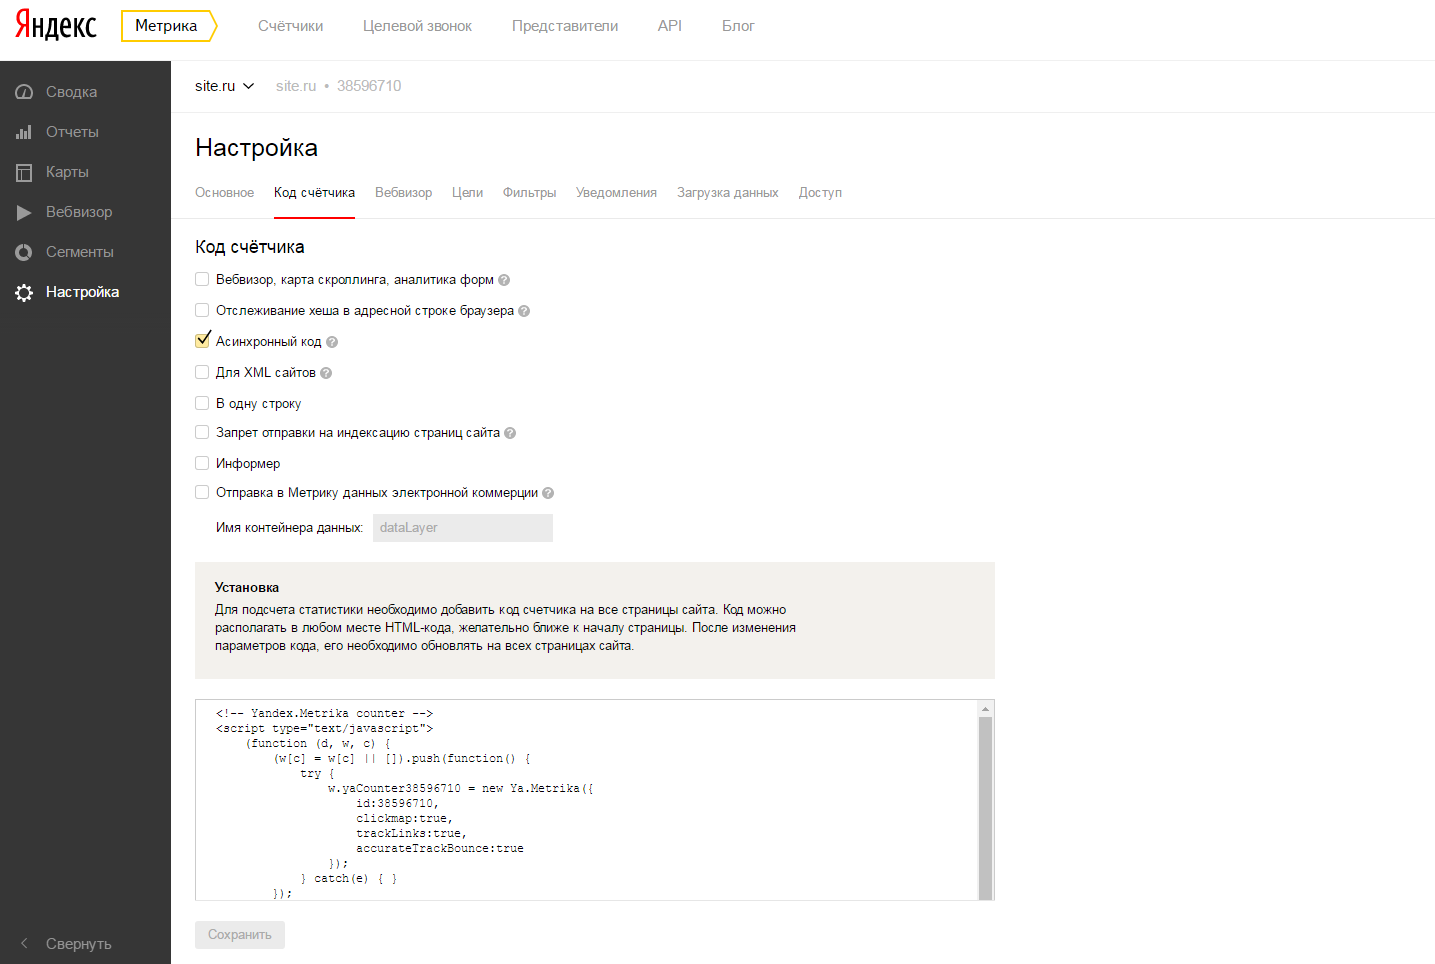Image resolution: width=1435 pixels, height=964 pixels.
Task: Enable the Для XML сайтов checkbox
Action: [202, 372]
